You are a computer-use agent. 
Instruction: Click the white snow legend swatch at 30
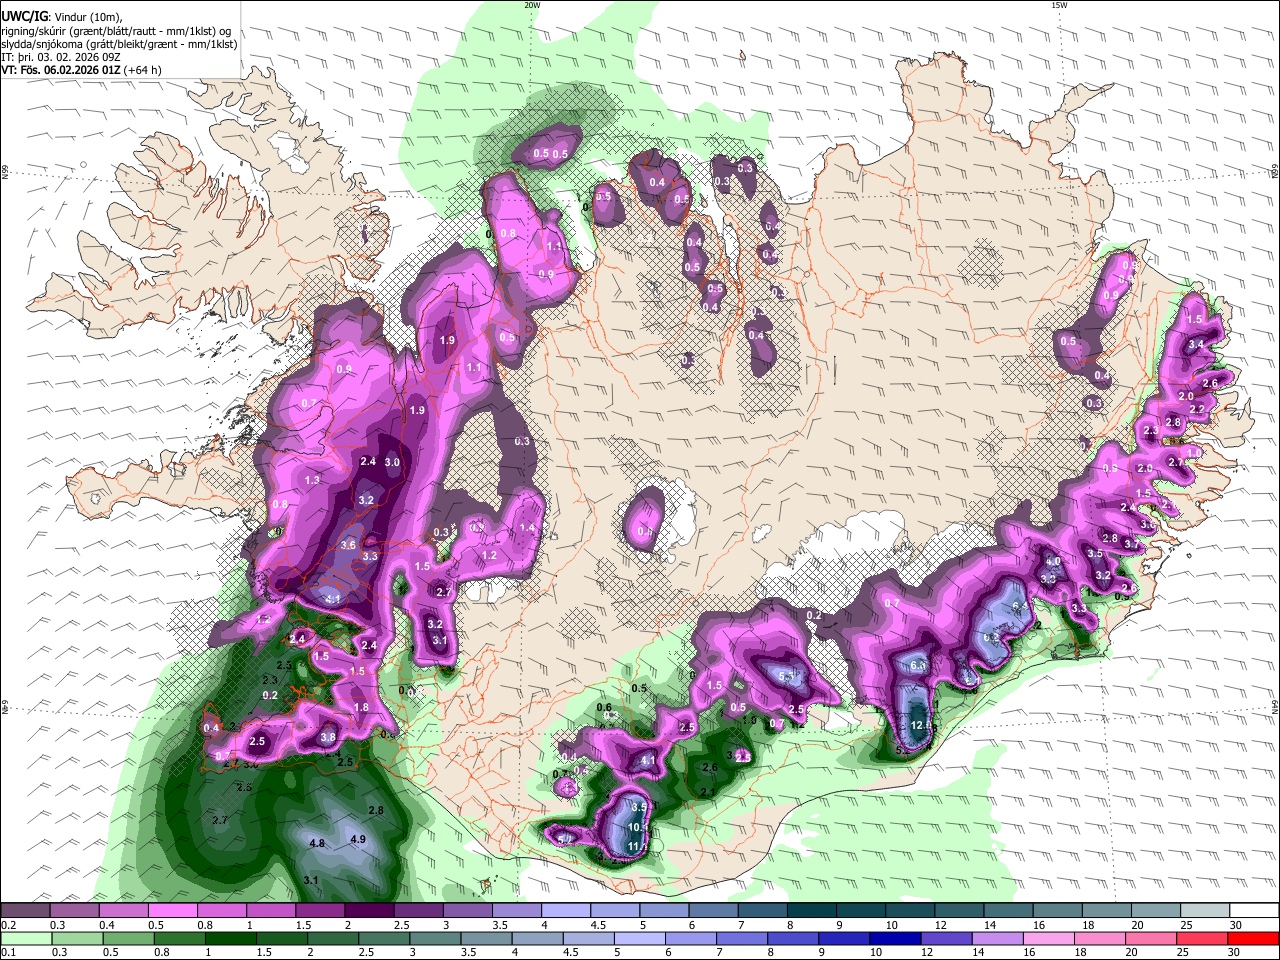[1253, 911]
